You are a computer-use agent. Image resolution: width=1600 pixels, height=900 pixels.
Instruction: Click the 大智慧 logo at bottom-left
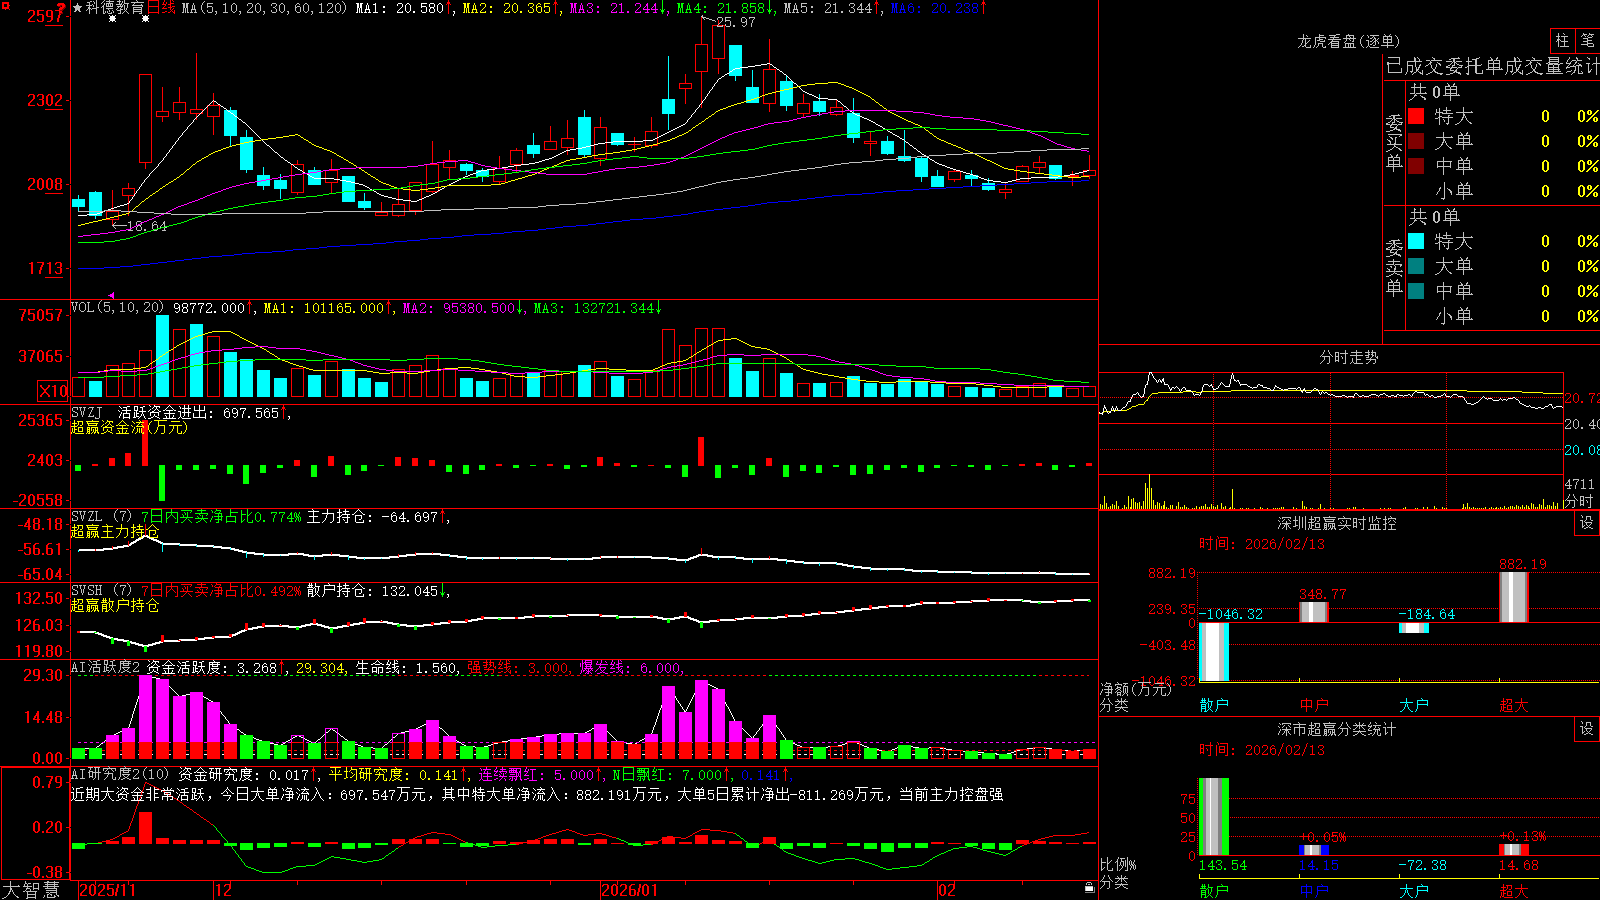31,889
